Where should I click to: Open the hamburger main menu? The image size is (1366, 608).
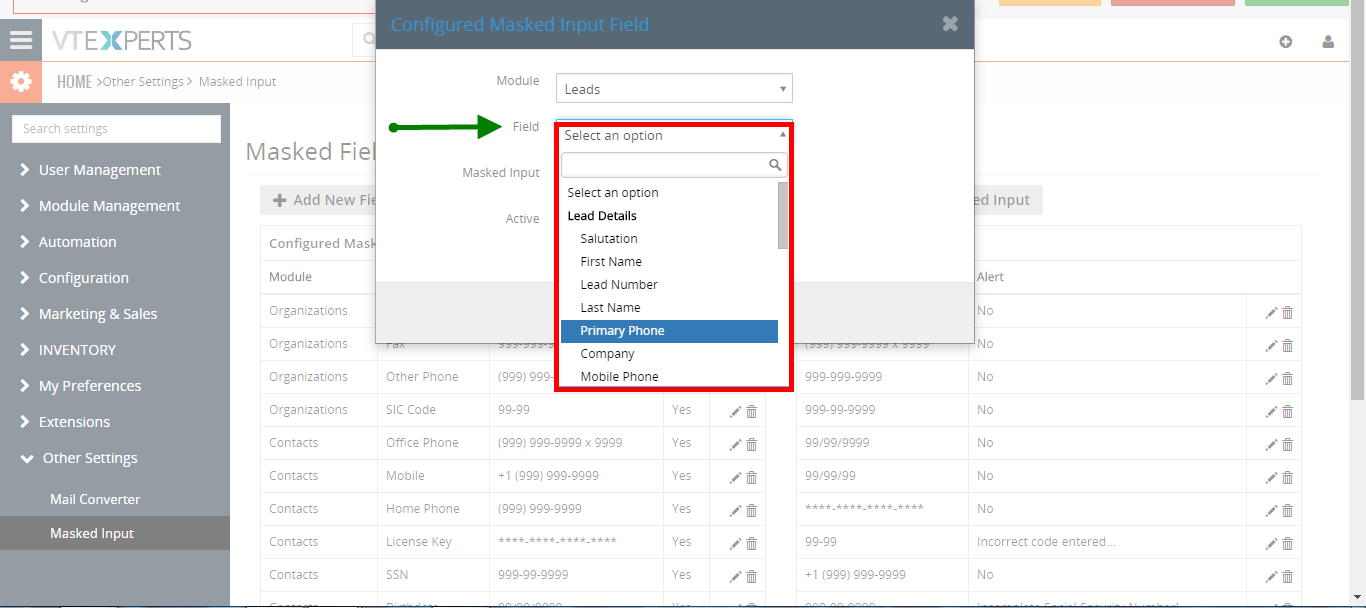(21, 40)
